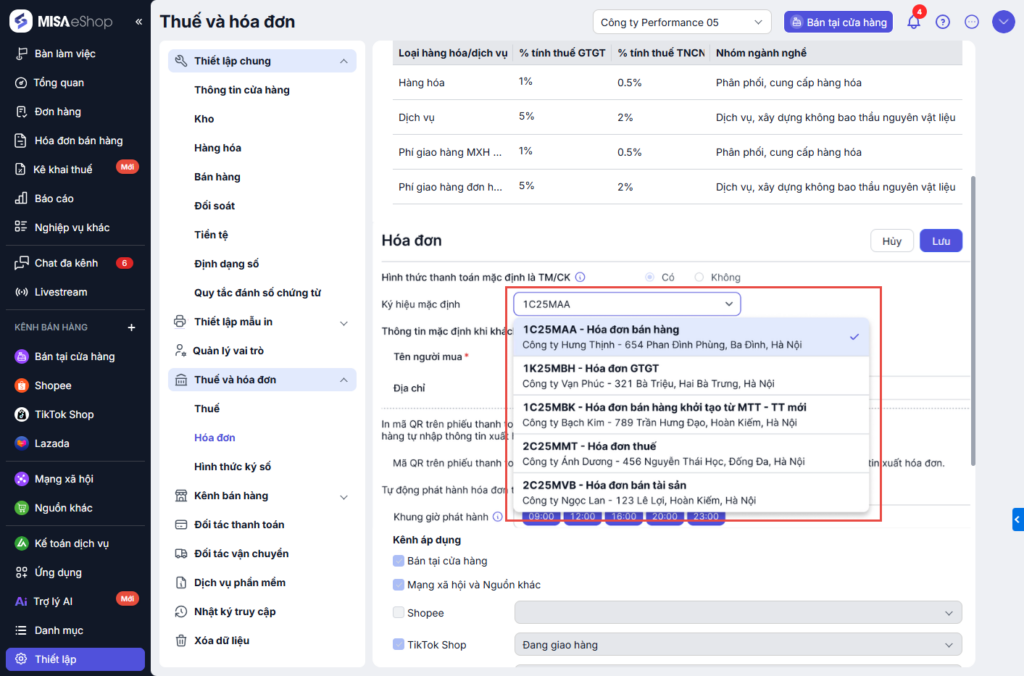1024x676 pixels.
Task: Choose 2C25MVB - Hóa đơn bán tài sản
Action: [x=691, y=492]
